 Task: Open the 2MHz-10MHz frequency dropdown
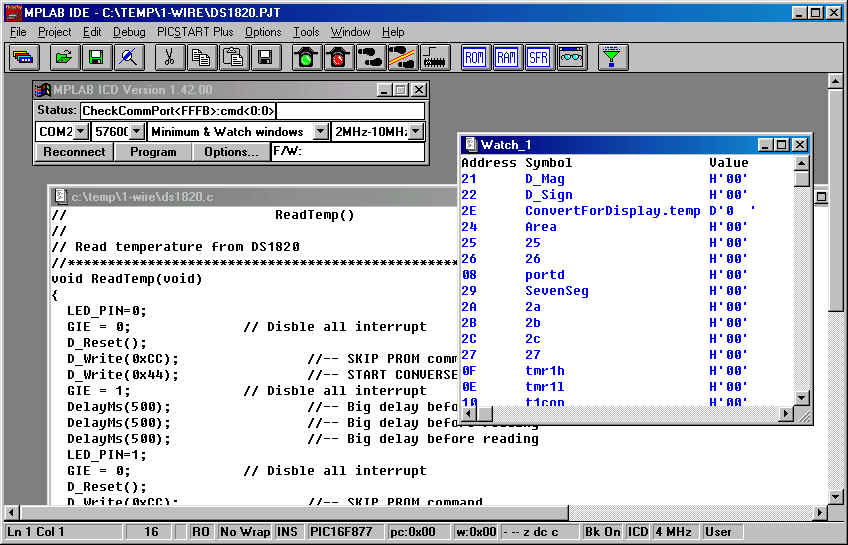pyautogui.click(x=416, y=131)
